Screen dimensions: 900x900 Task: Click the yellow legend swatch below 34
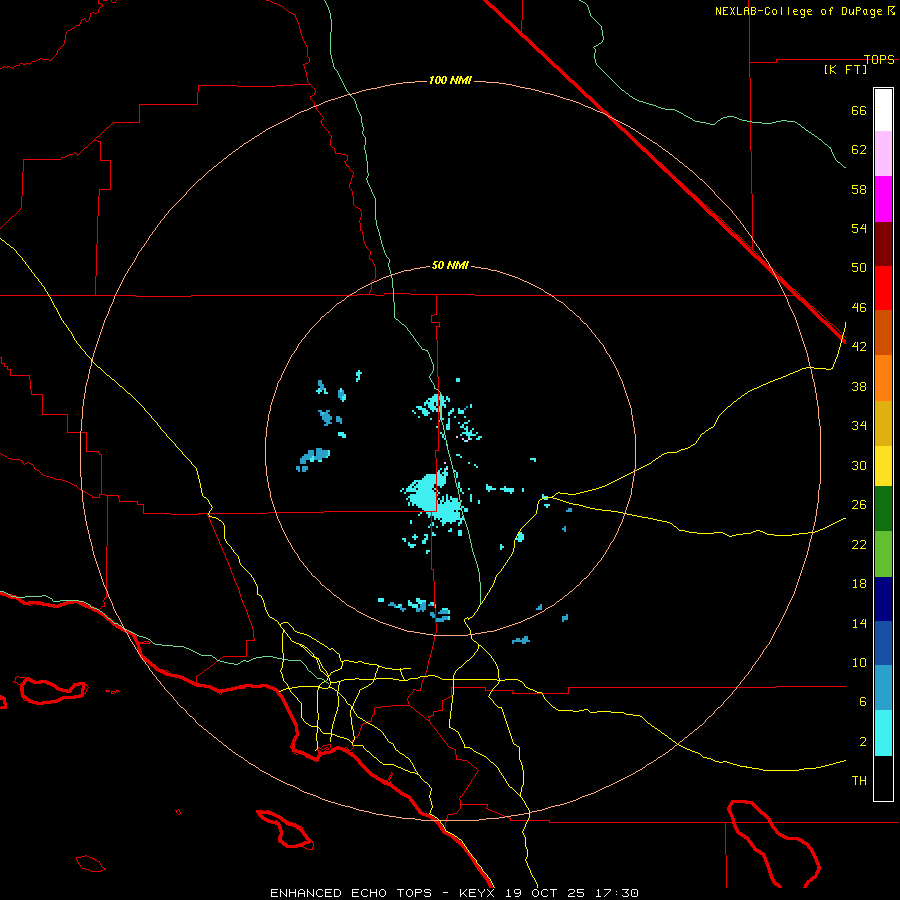pos(883,466)
